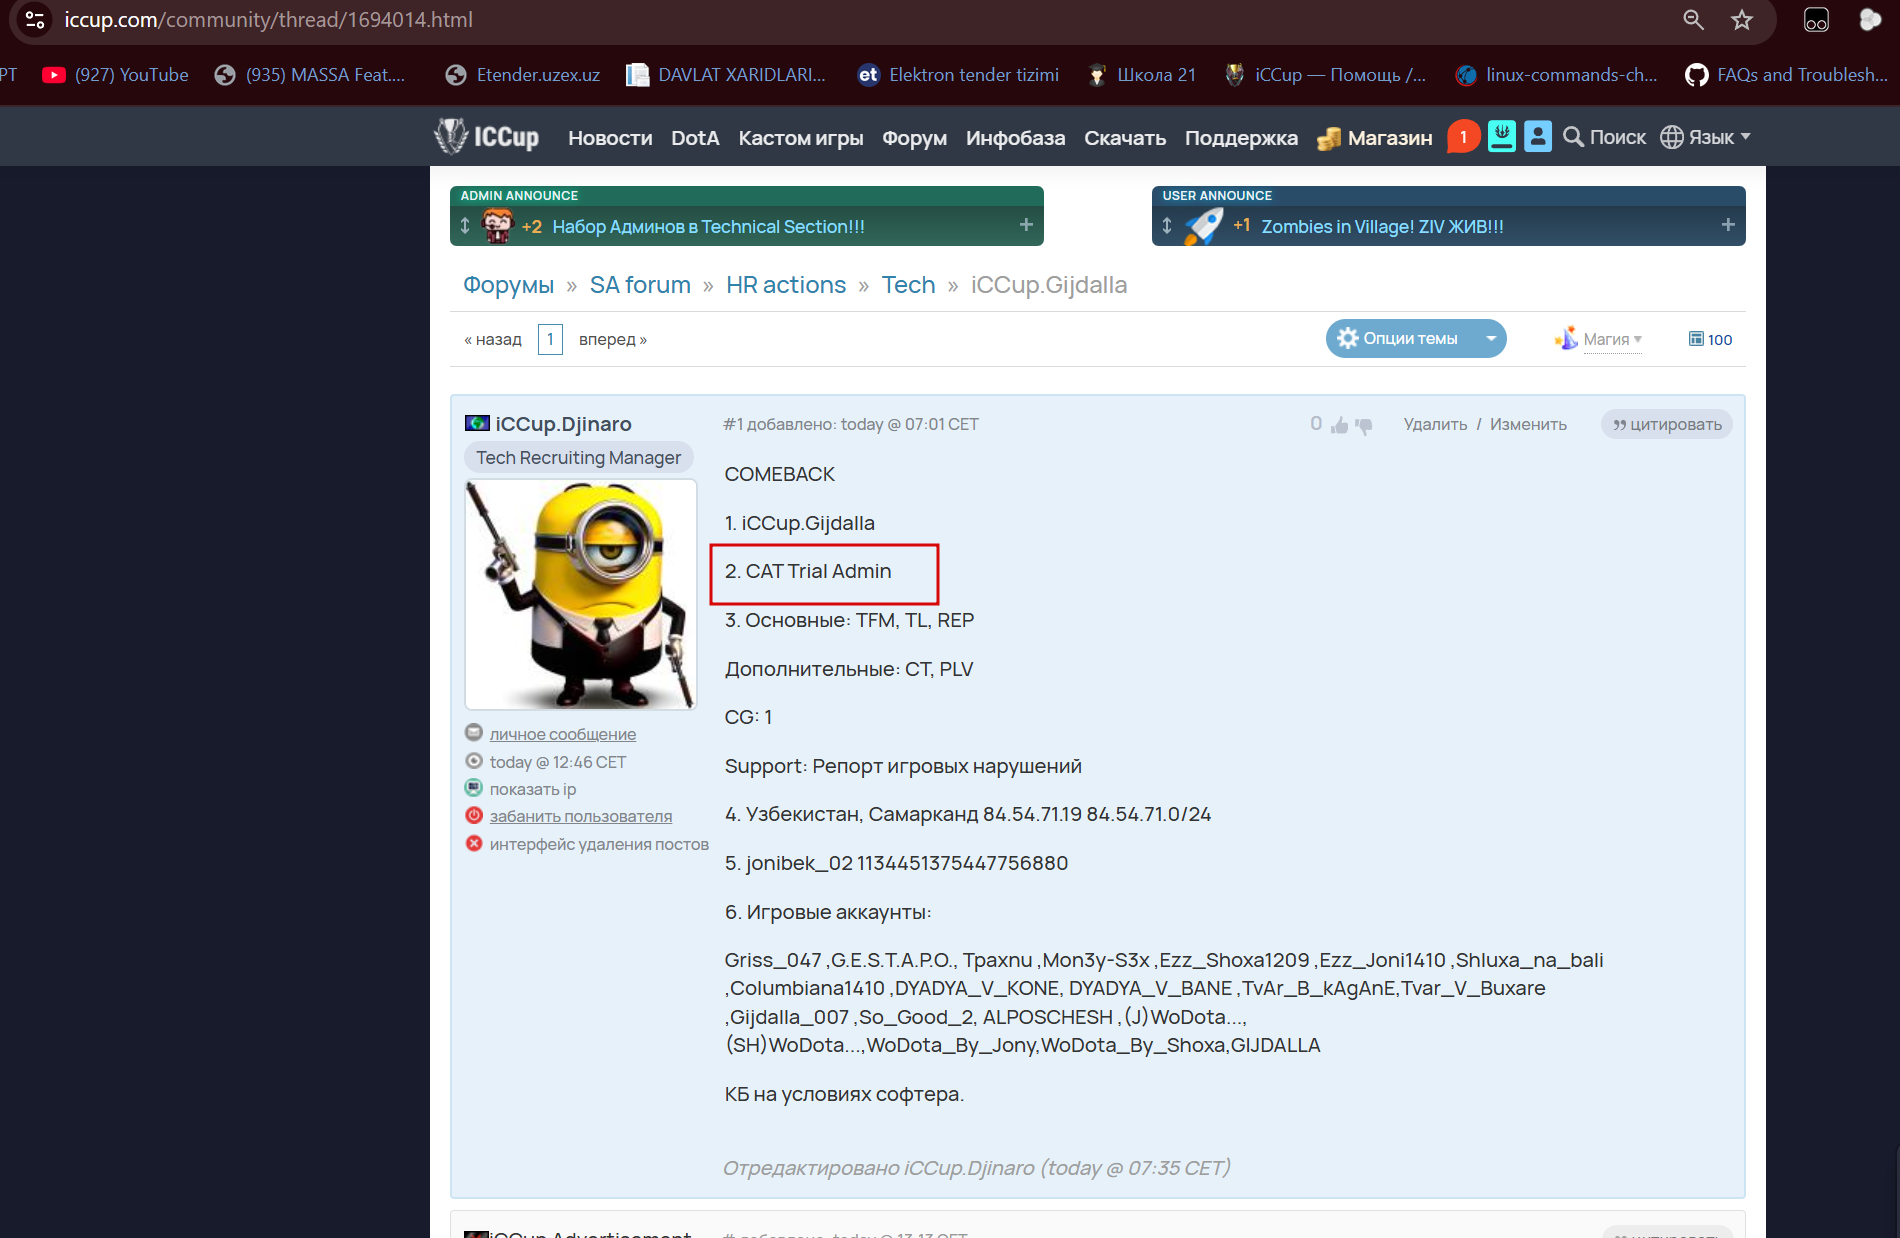
Task: Open iCCup.Djinaro user profile name
Action: 563,424
